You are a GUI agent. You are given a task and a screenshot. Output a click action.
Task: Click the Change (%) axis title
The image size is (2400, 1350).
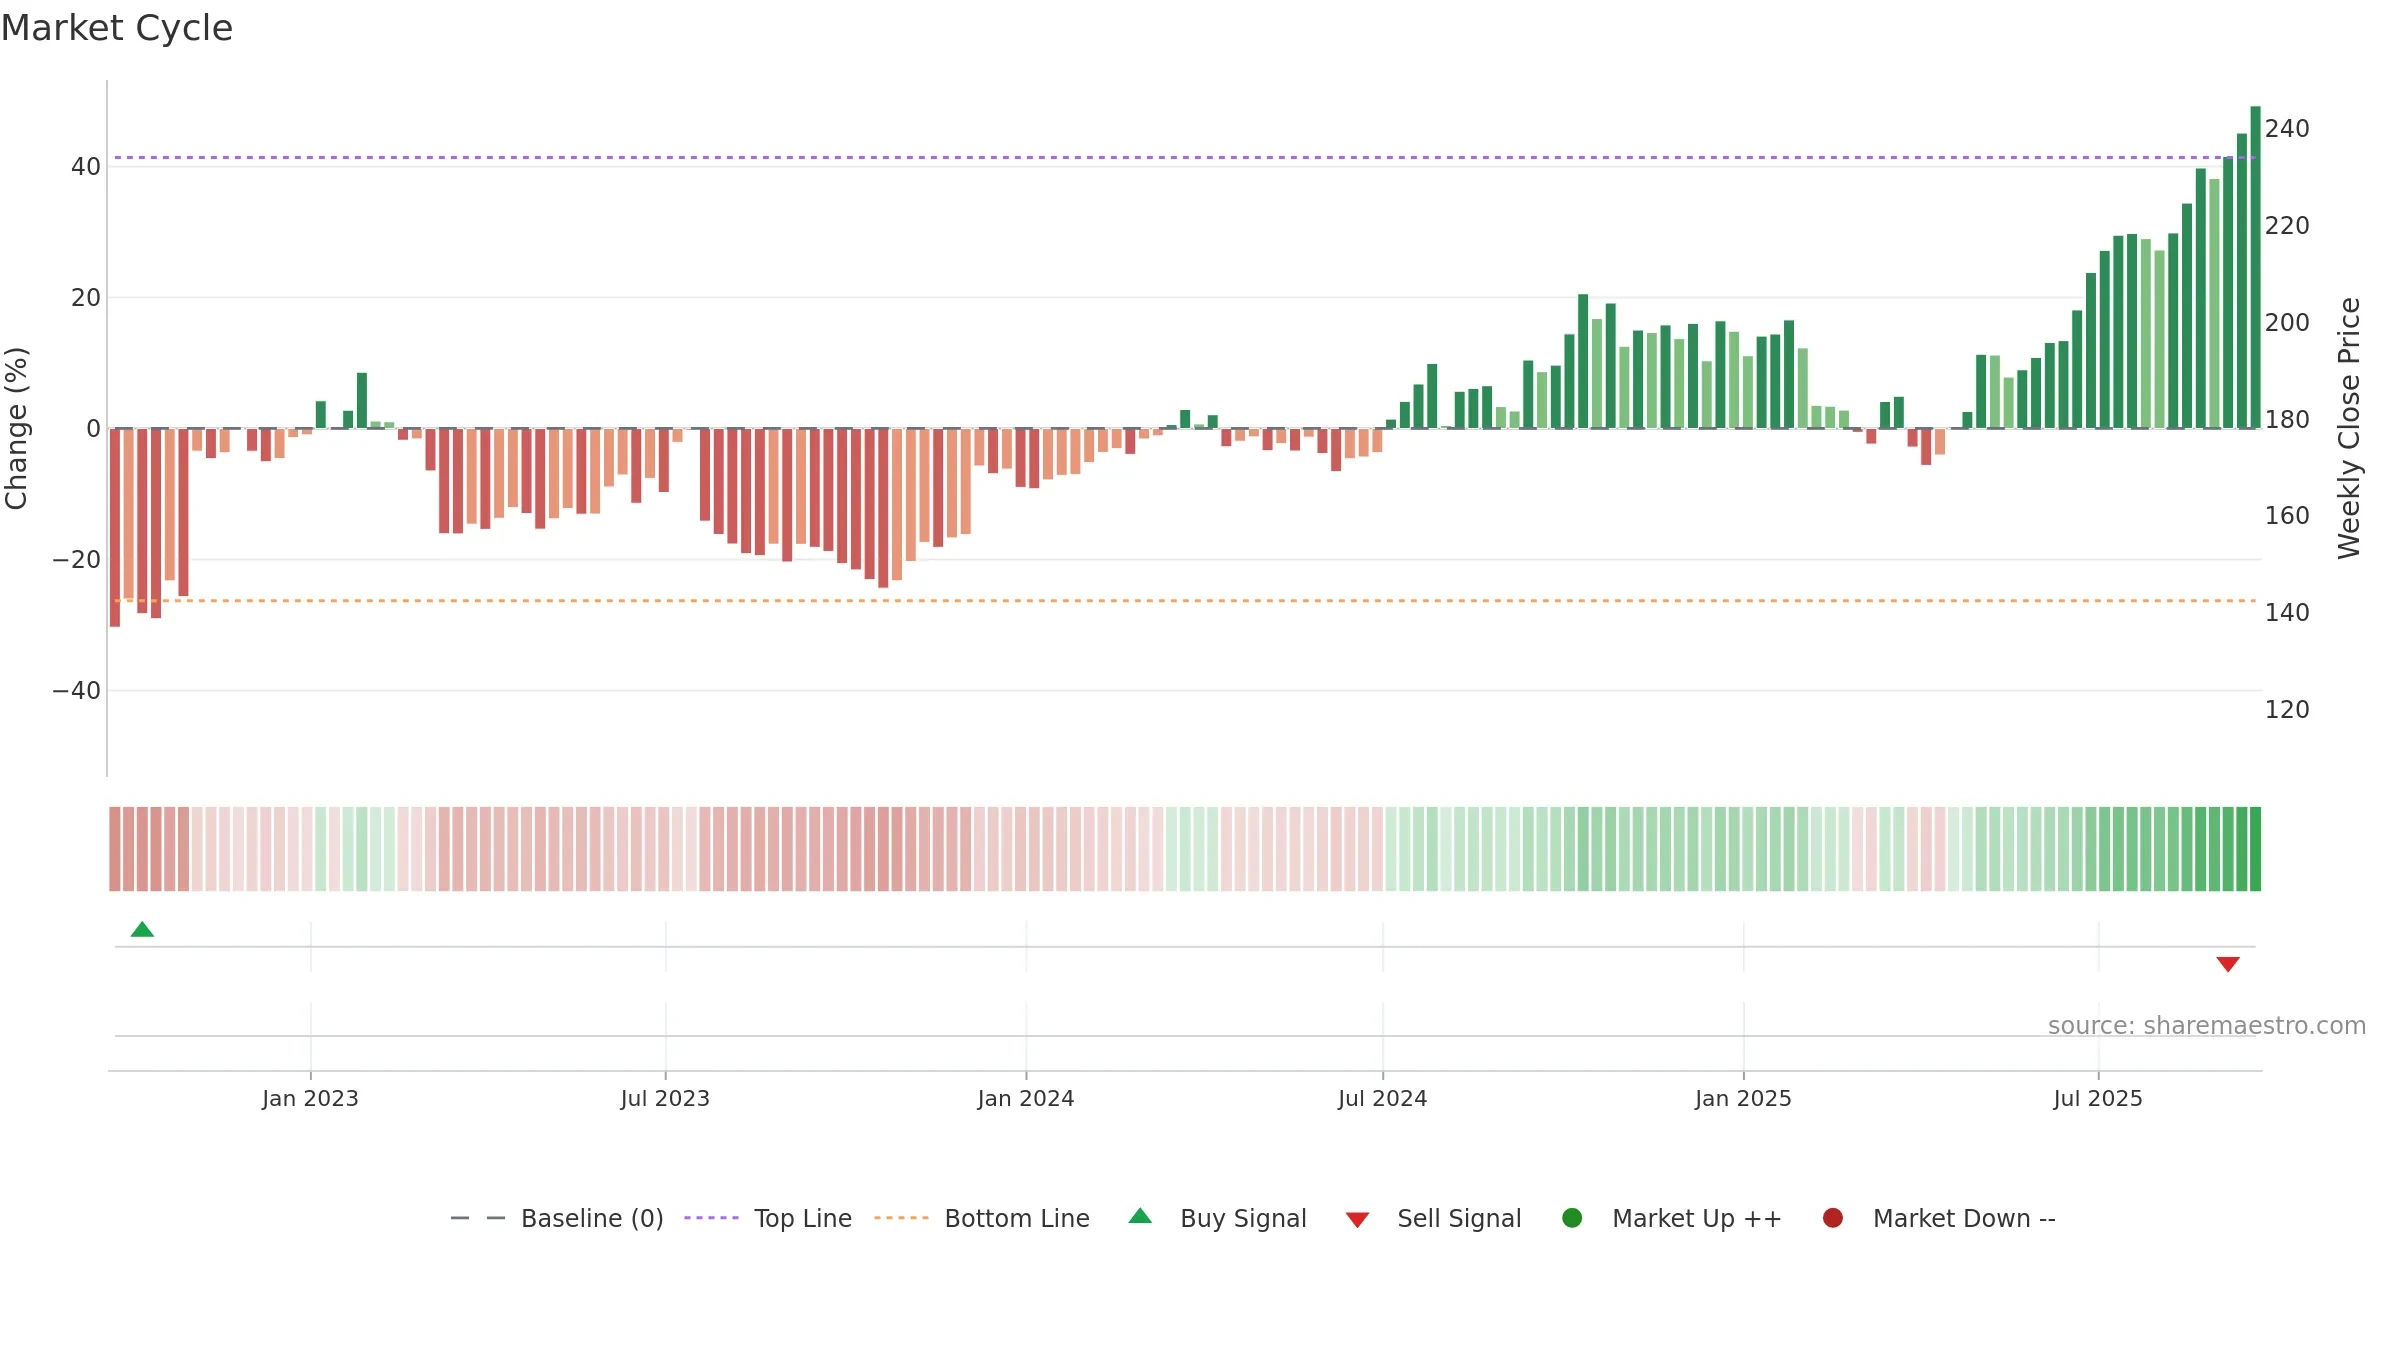tap(16, 428)
